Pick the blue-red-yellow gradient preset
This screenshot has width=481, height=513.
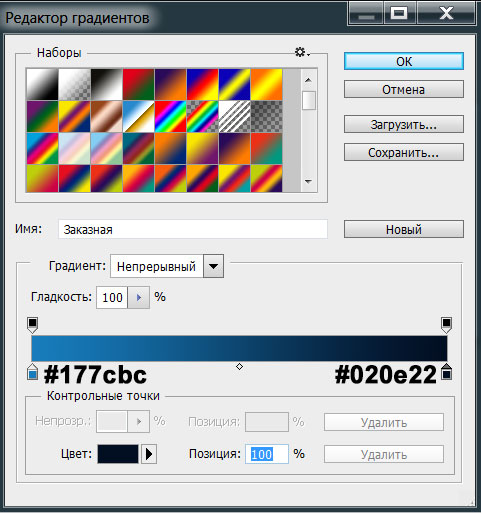(202, 85)
